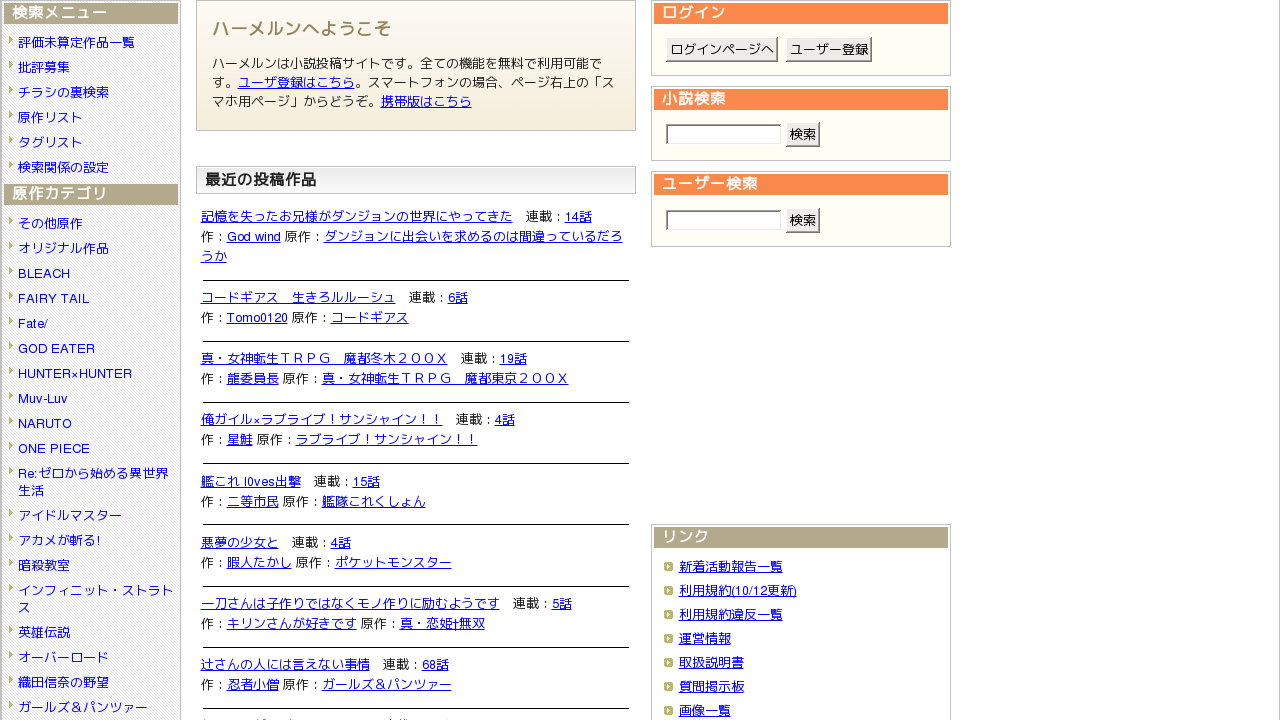Open the 14話 chapter link
This screenshot has width=1280, height=720.
578,216
